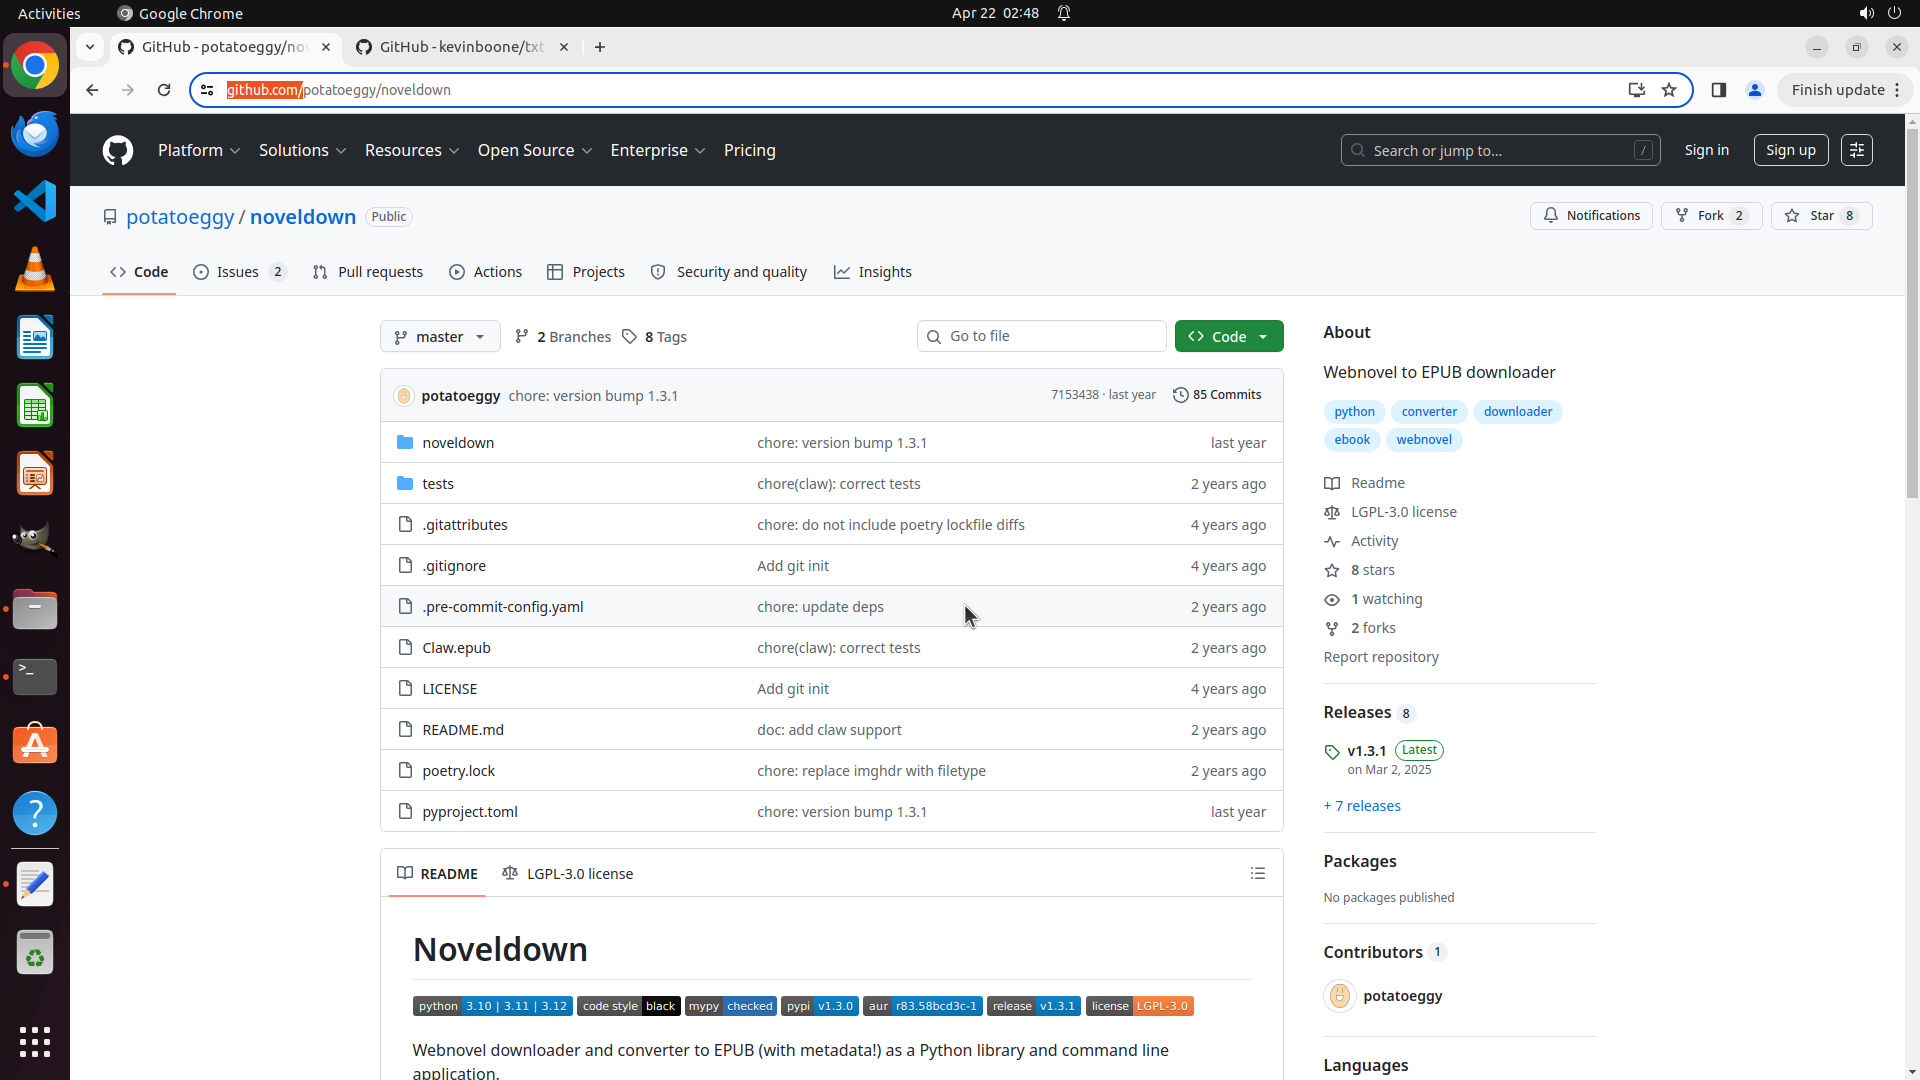Open the README outline icon

click(1257, 874)
